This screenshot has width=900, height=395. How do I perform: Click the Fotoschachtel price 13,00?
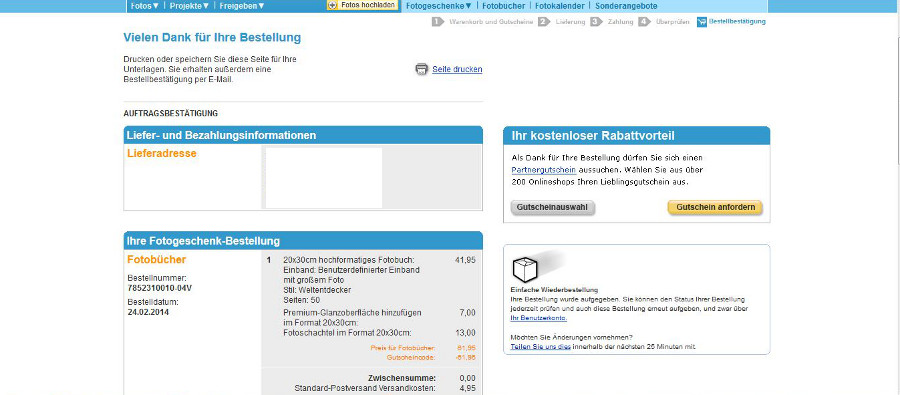point(465,333)
